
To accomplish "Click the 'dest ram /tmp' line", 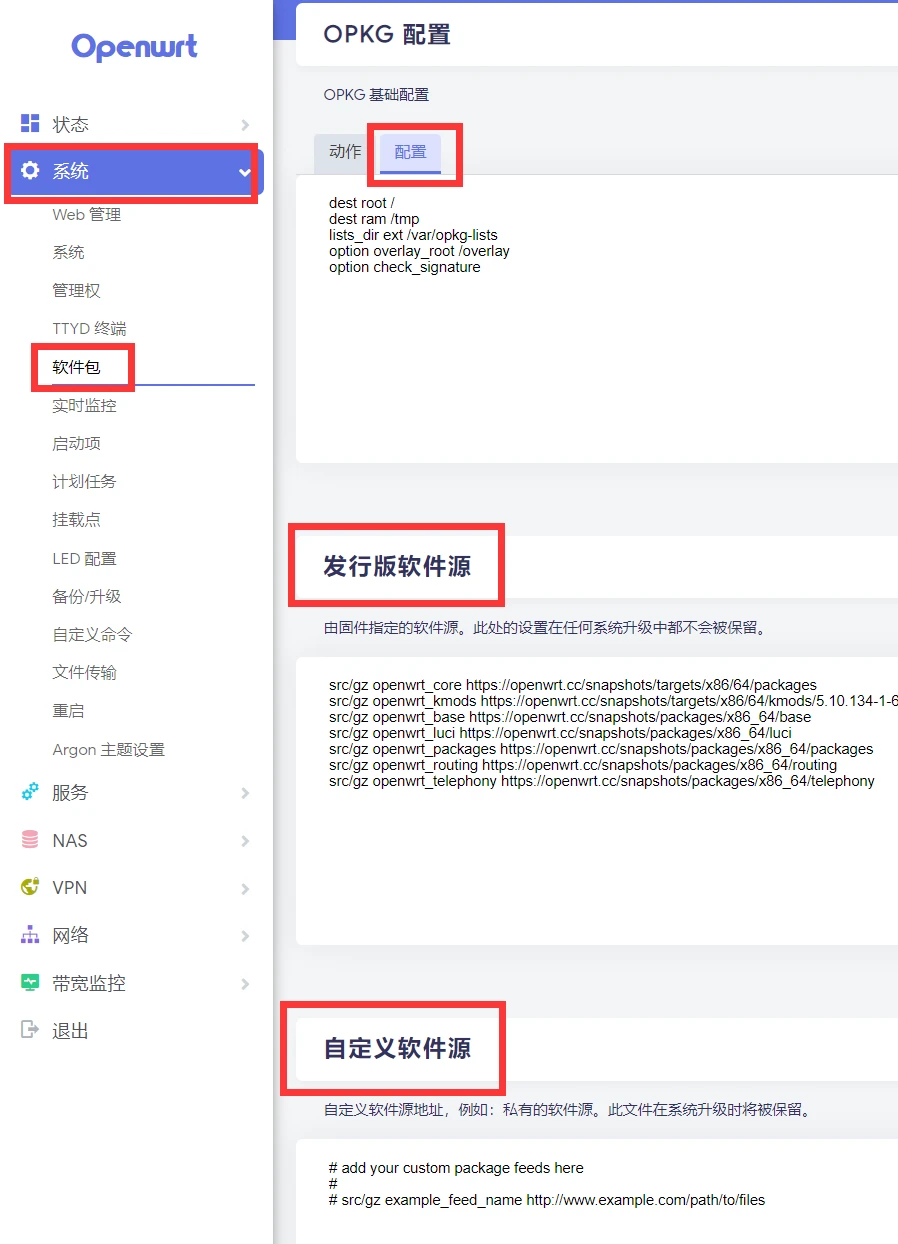I will point(374,219).
